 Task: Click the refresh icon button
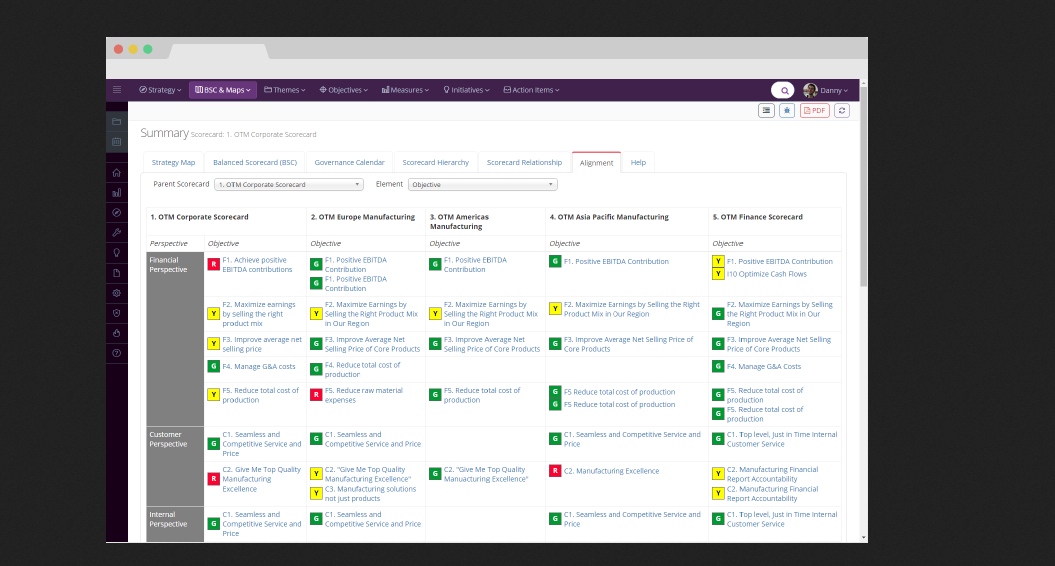[x=842, y=111]
